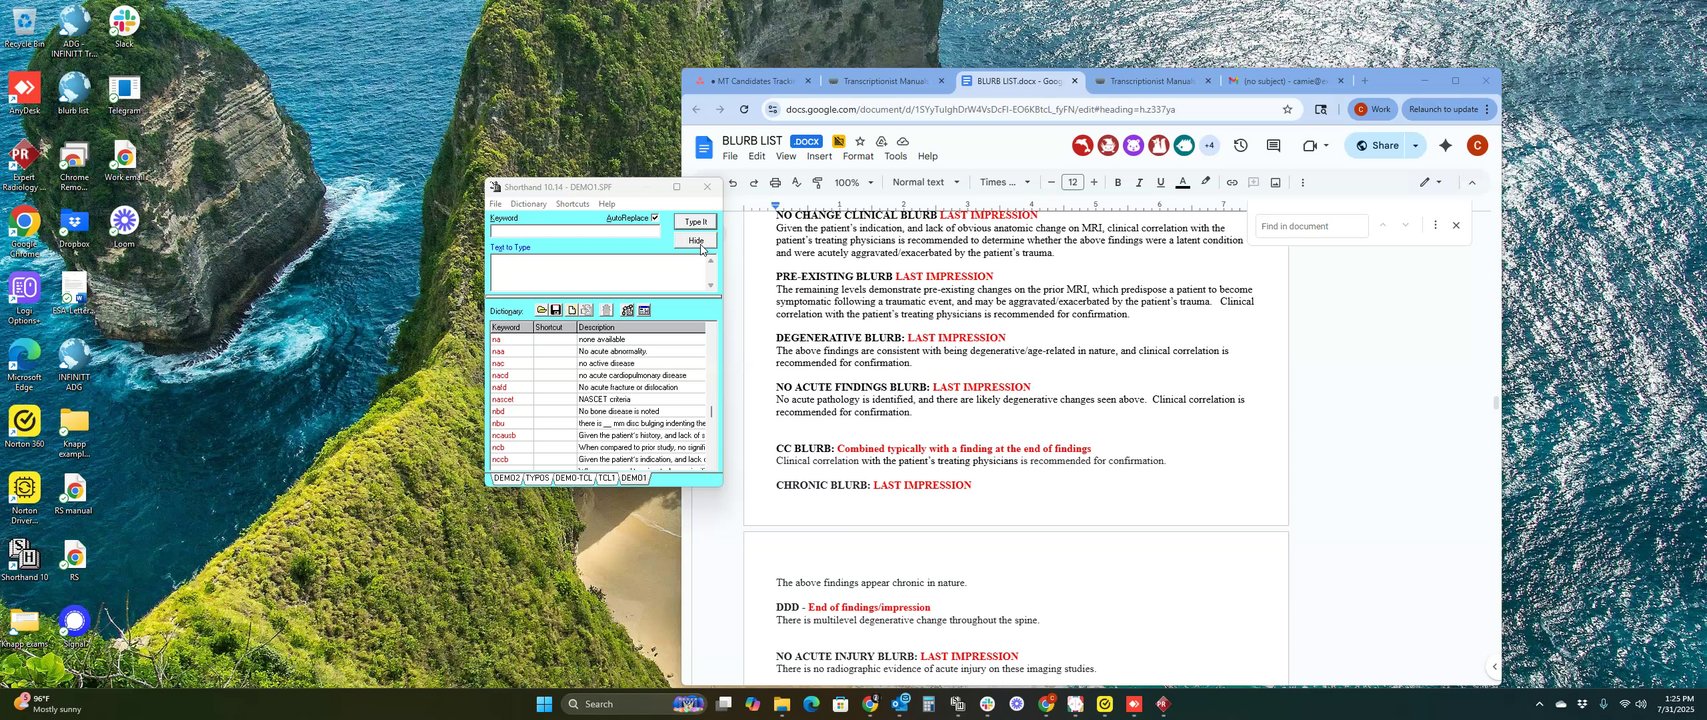Viewport: 1707px width, 720px height.
Task: Redo edit in Google Docs toolbar
Action: click(x=754, y=183)
